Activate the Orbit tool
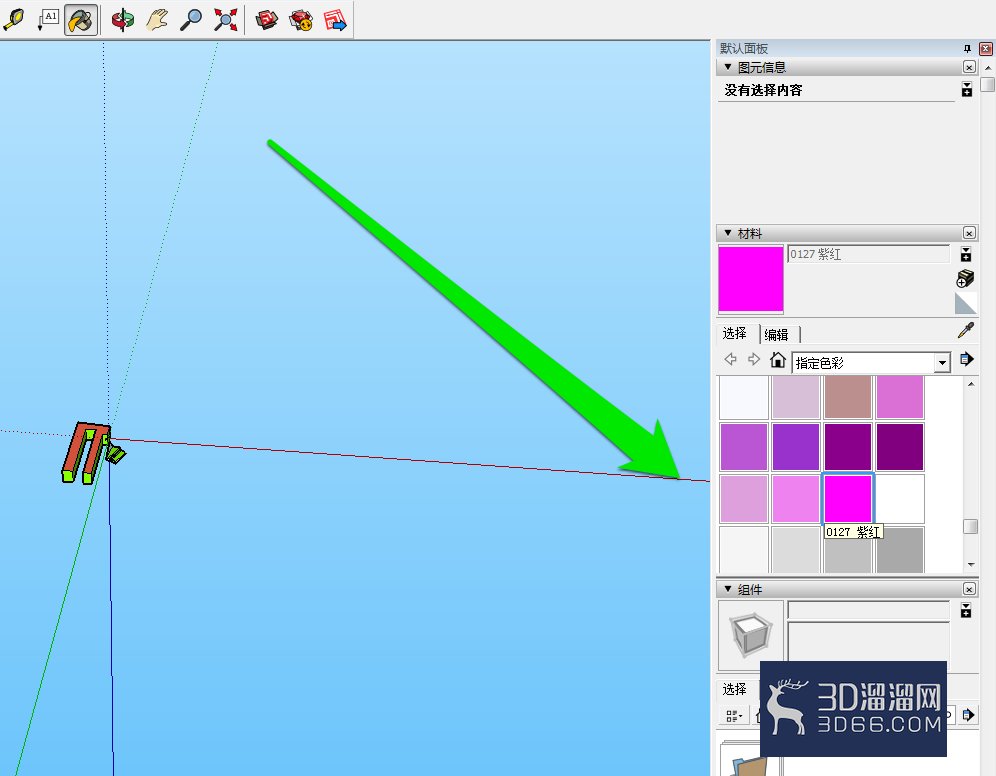The width and height of the screenshot is (996, 776). pyautogui.click(x=123, y=20)
